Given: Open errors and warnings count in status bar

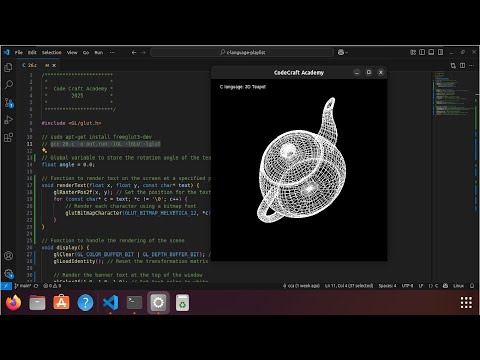Looking at the screenshot, I should pyautogui.click(x=52, y=286).
